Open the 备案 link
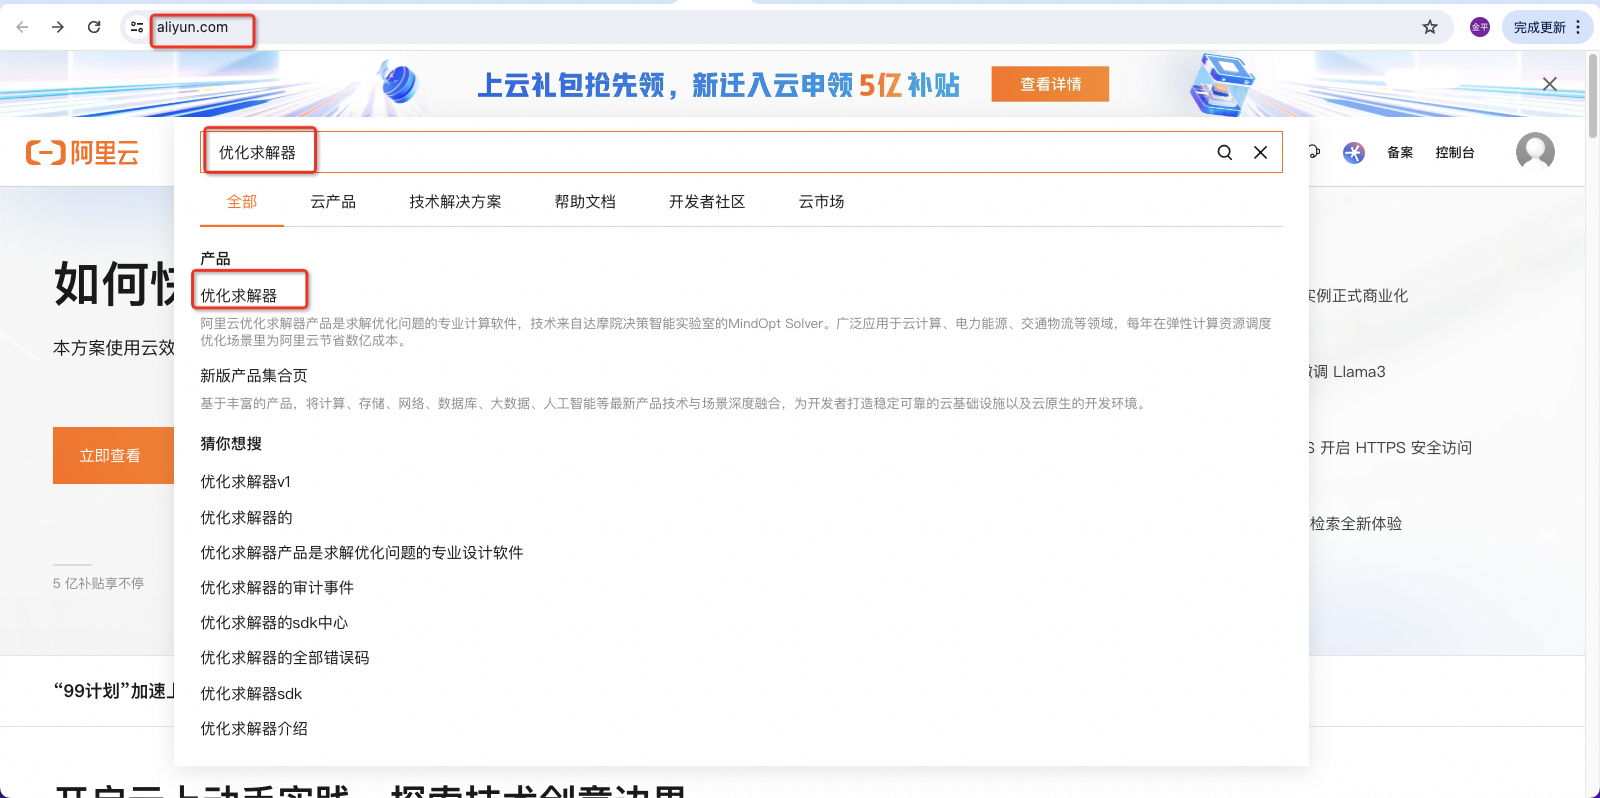 click(1400, 152)
